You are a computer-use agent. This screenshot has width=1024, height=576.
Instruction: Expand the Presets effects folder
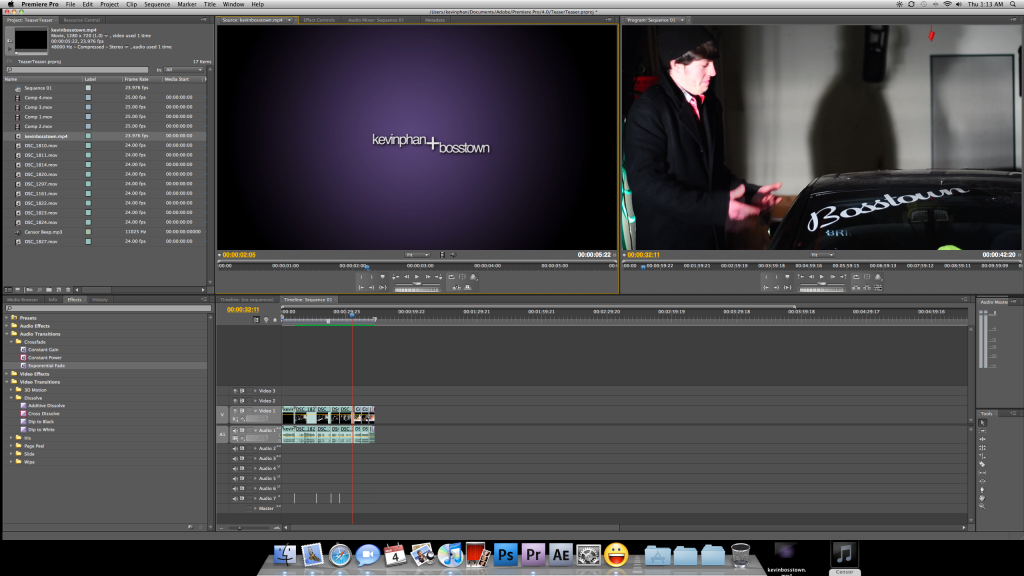pyautogui.click(x=7, y=318)
